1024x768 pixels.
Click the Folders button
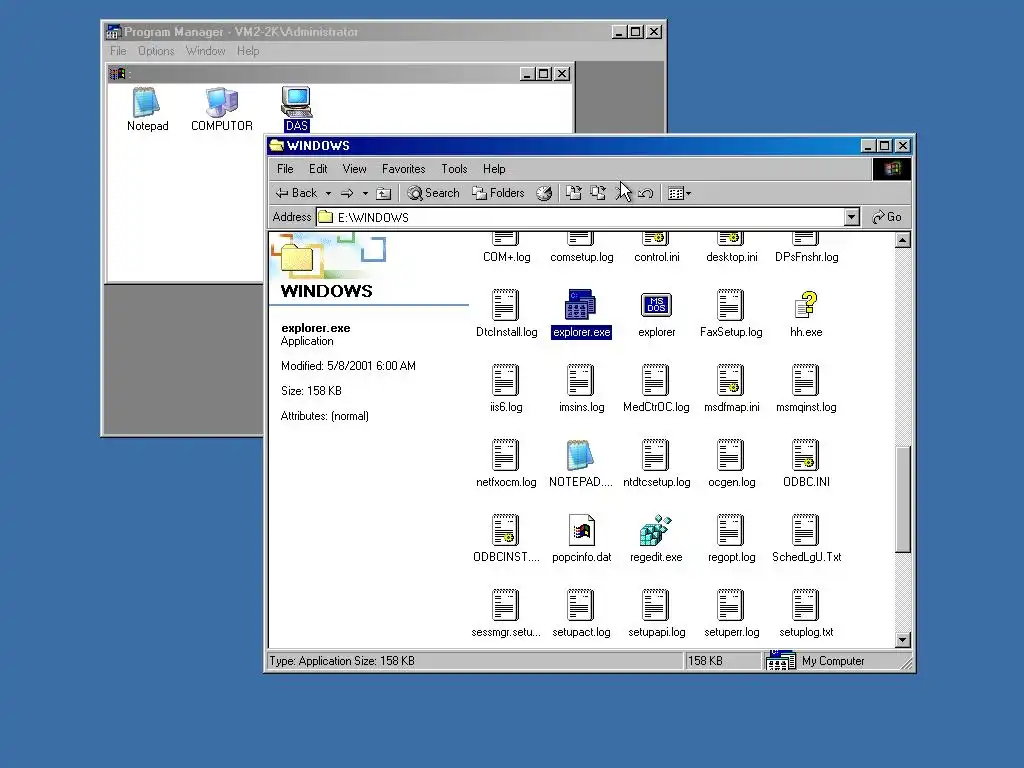coord(498,193)
